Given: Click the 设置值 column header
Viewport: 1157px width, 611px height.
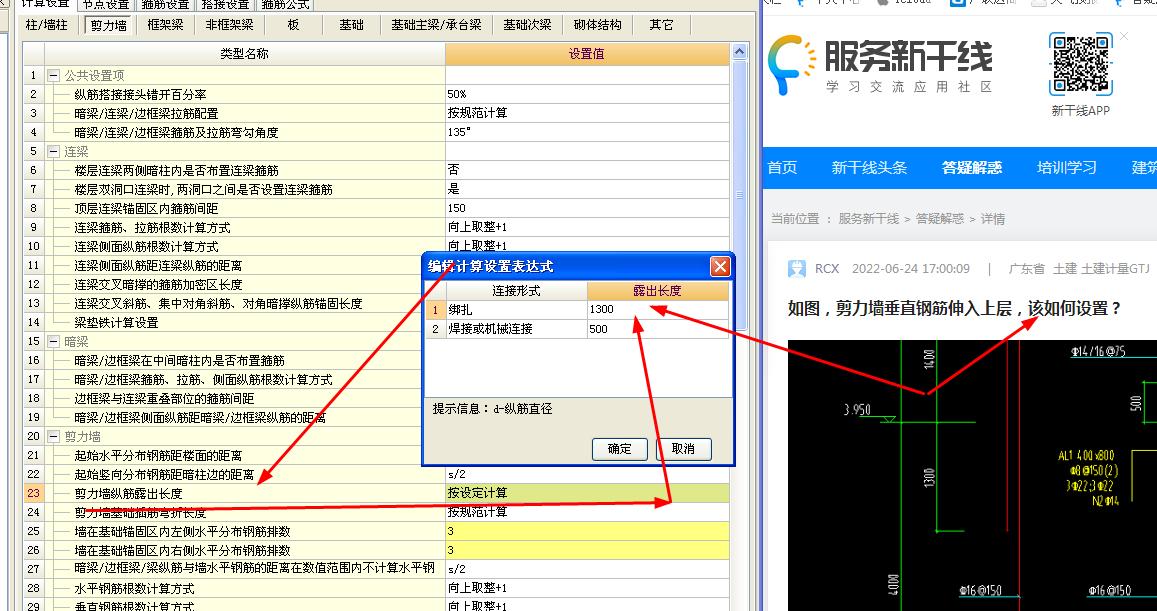Looking at the screenshot, I should 587,54.
